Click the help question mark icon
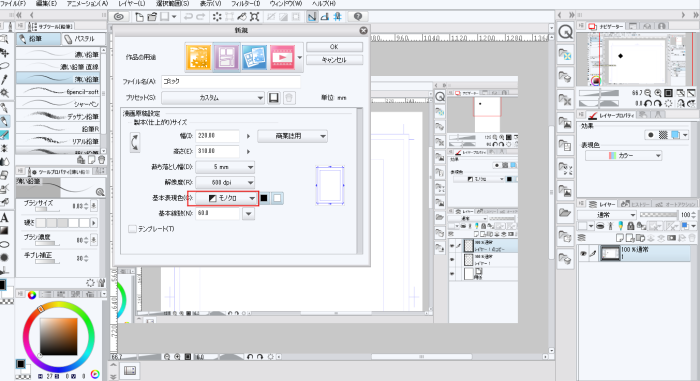The image size is (700, 381). coord(358,17)
